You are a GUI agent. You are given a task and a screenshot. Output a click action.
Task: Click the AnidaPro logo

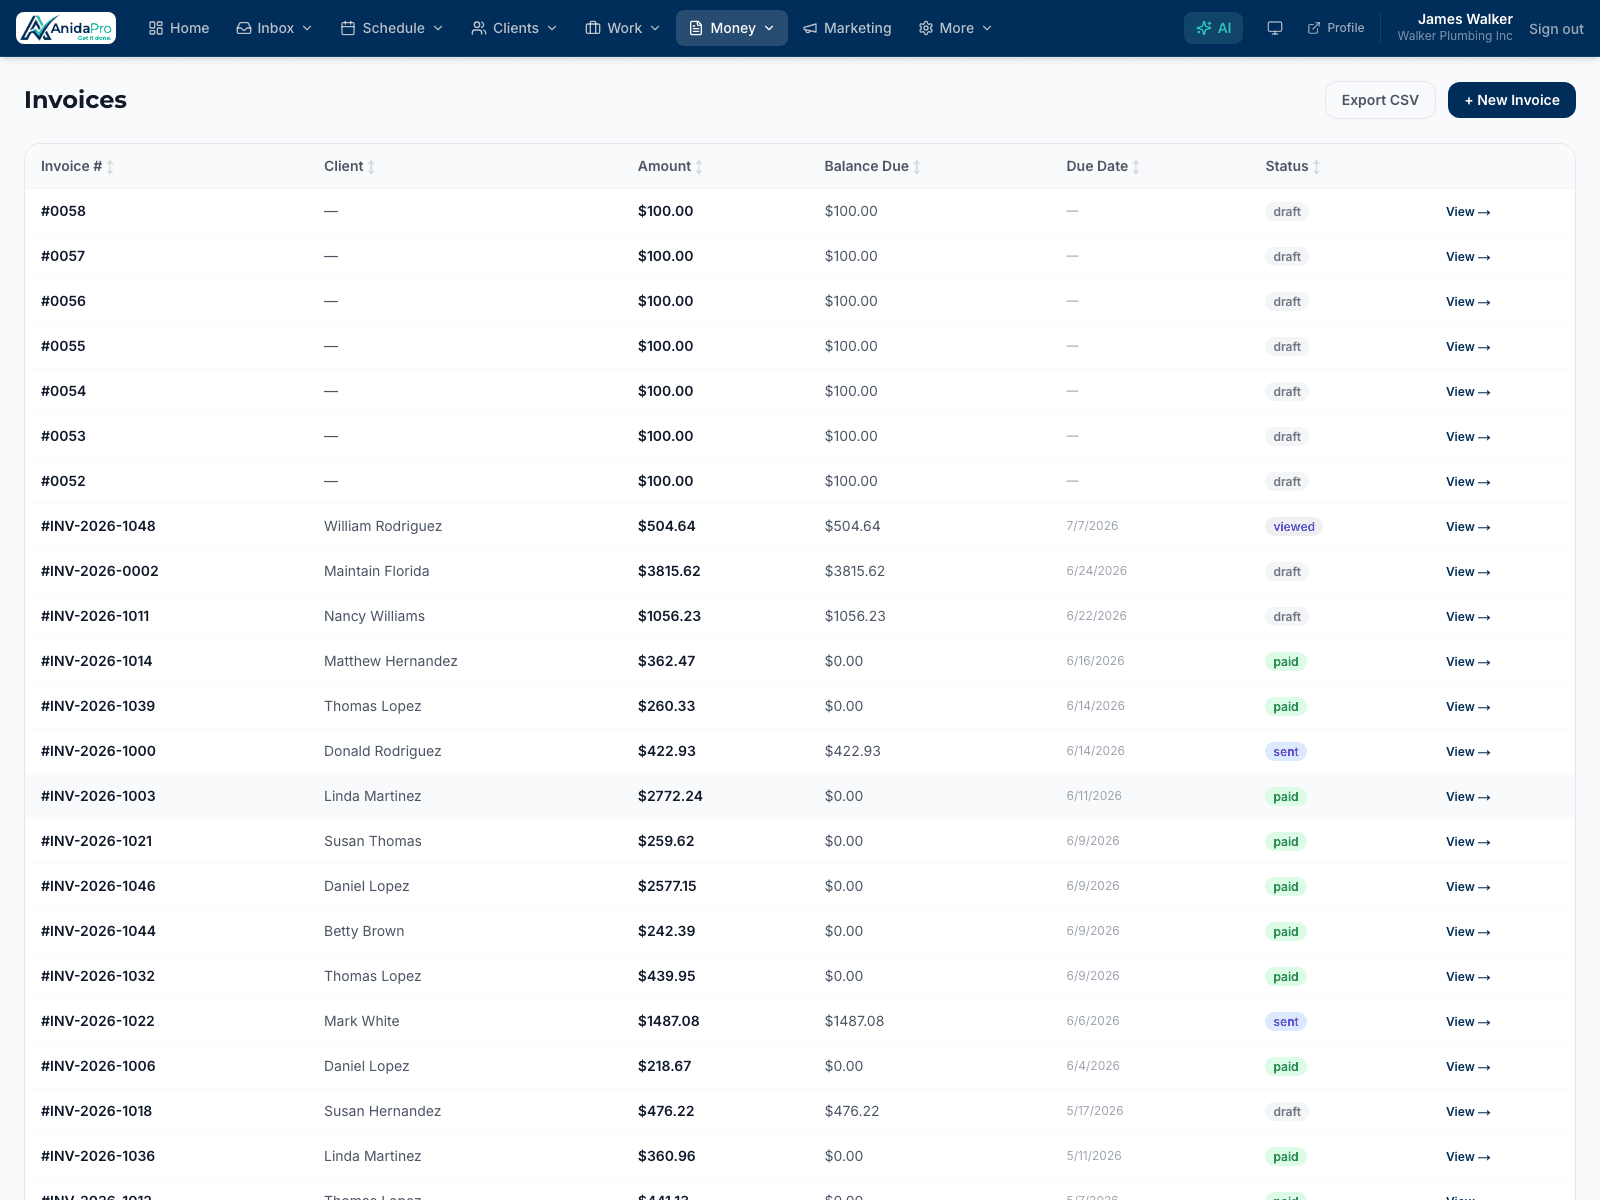coord(66,28)
